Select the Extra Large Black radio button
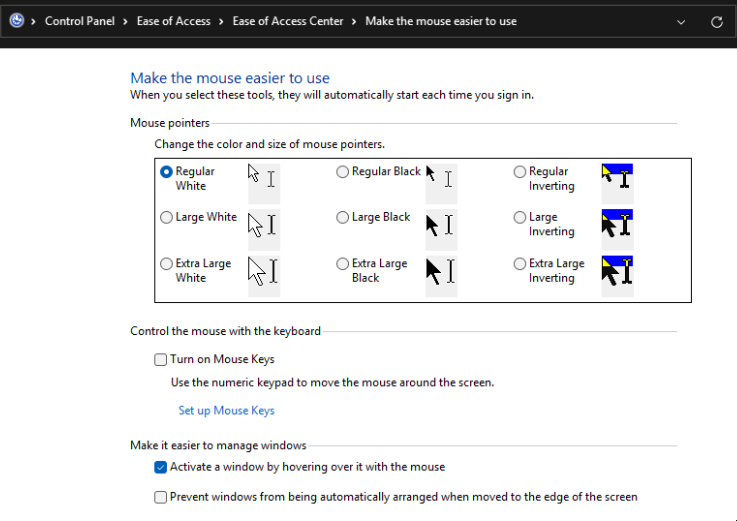The width and height of the screenshot is (737, 521). pos(343,264)
